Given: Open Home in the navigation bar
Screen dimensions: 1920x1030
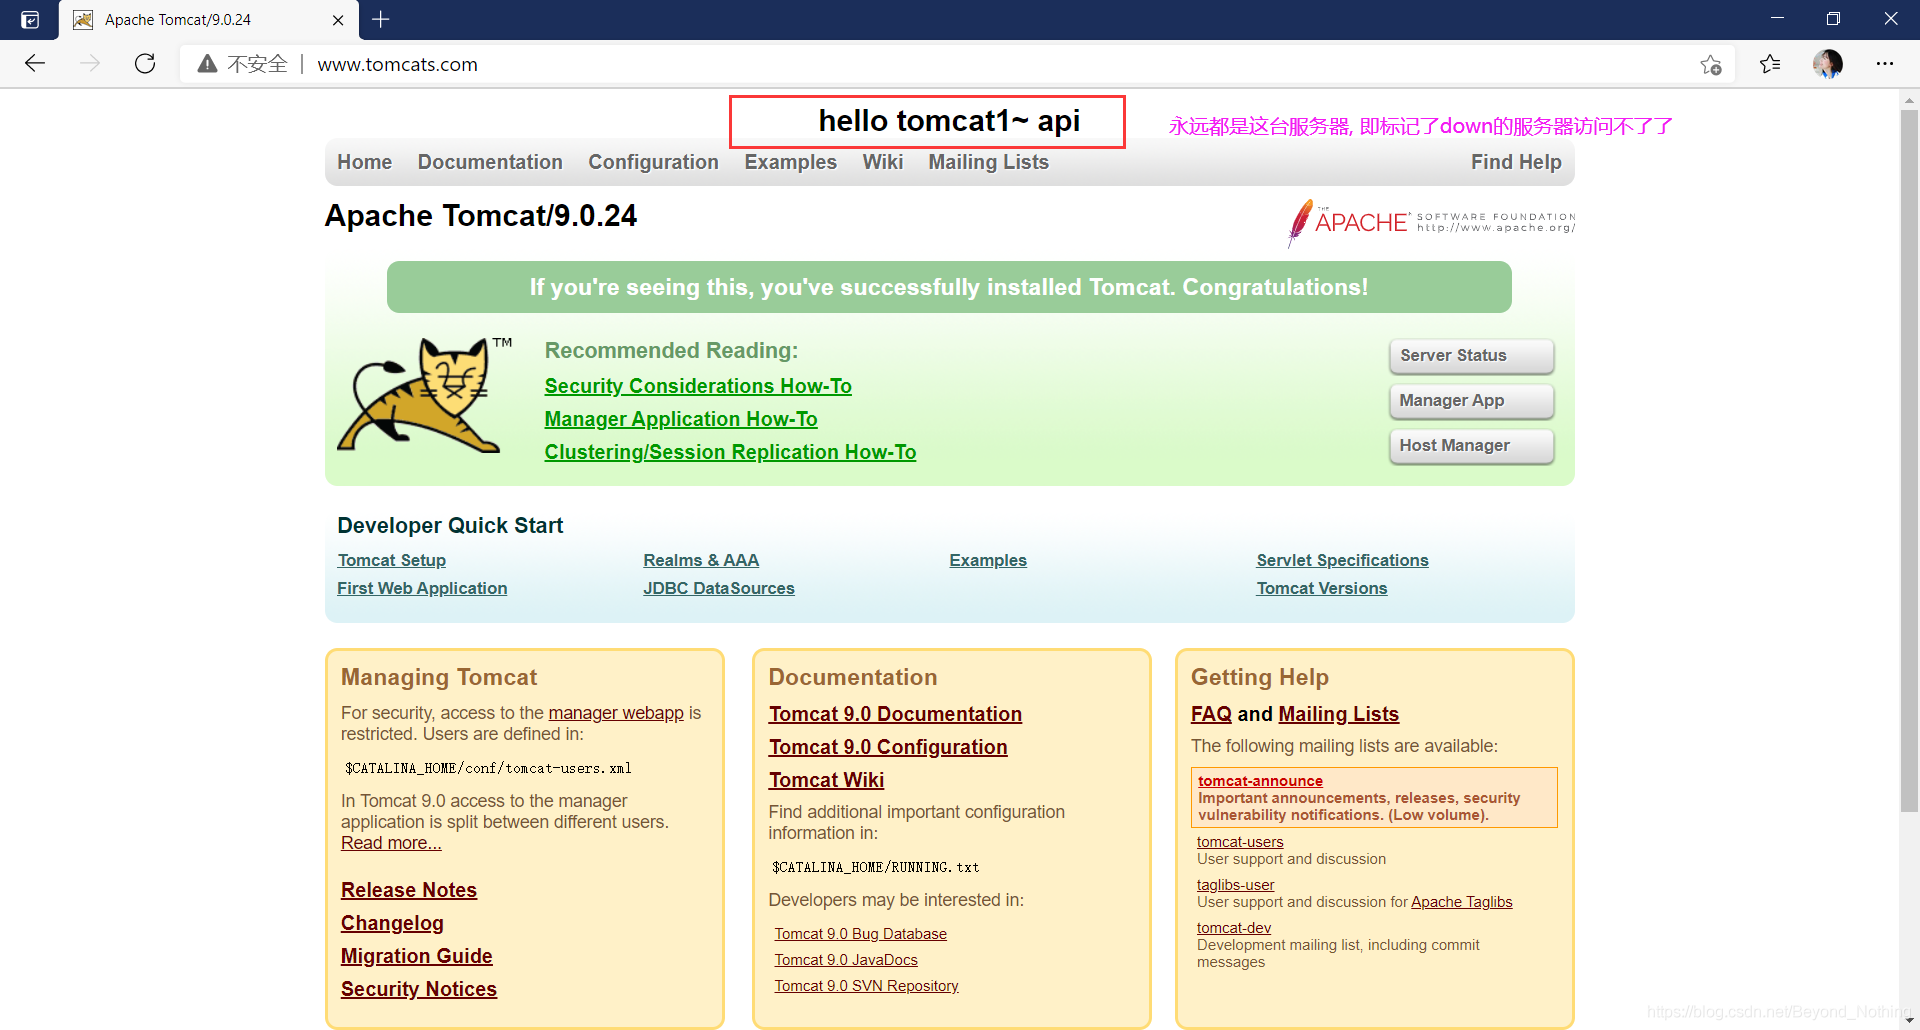Looking at the screenshot, I should [x=364, y=162].
